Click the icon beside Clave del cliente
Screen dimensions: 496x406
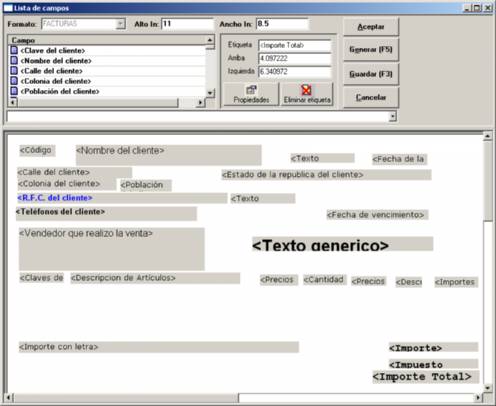tap(14, 50)
